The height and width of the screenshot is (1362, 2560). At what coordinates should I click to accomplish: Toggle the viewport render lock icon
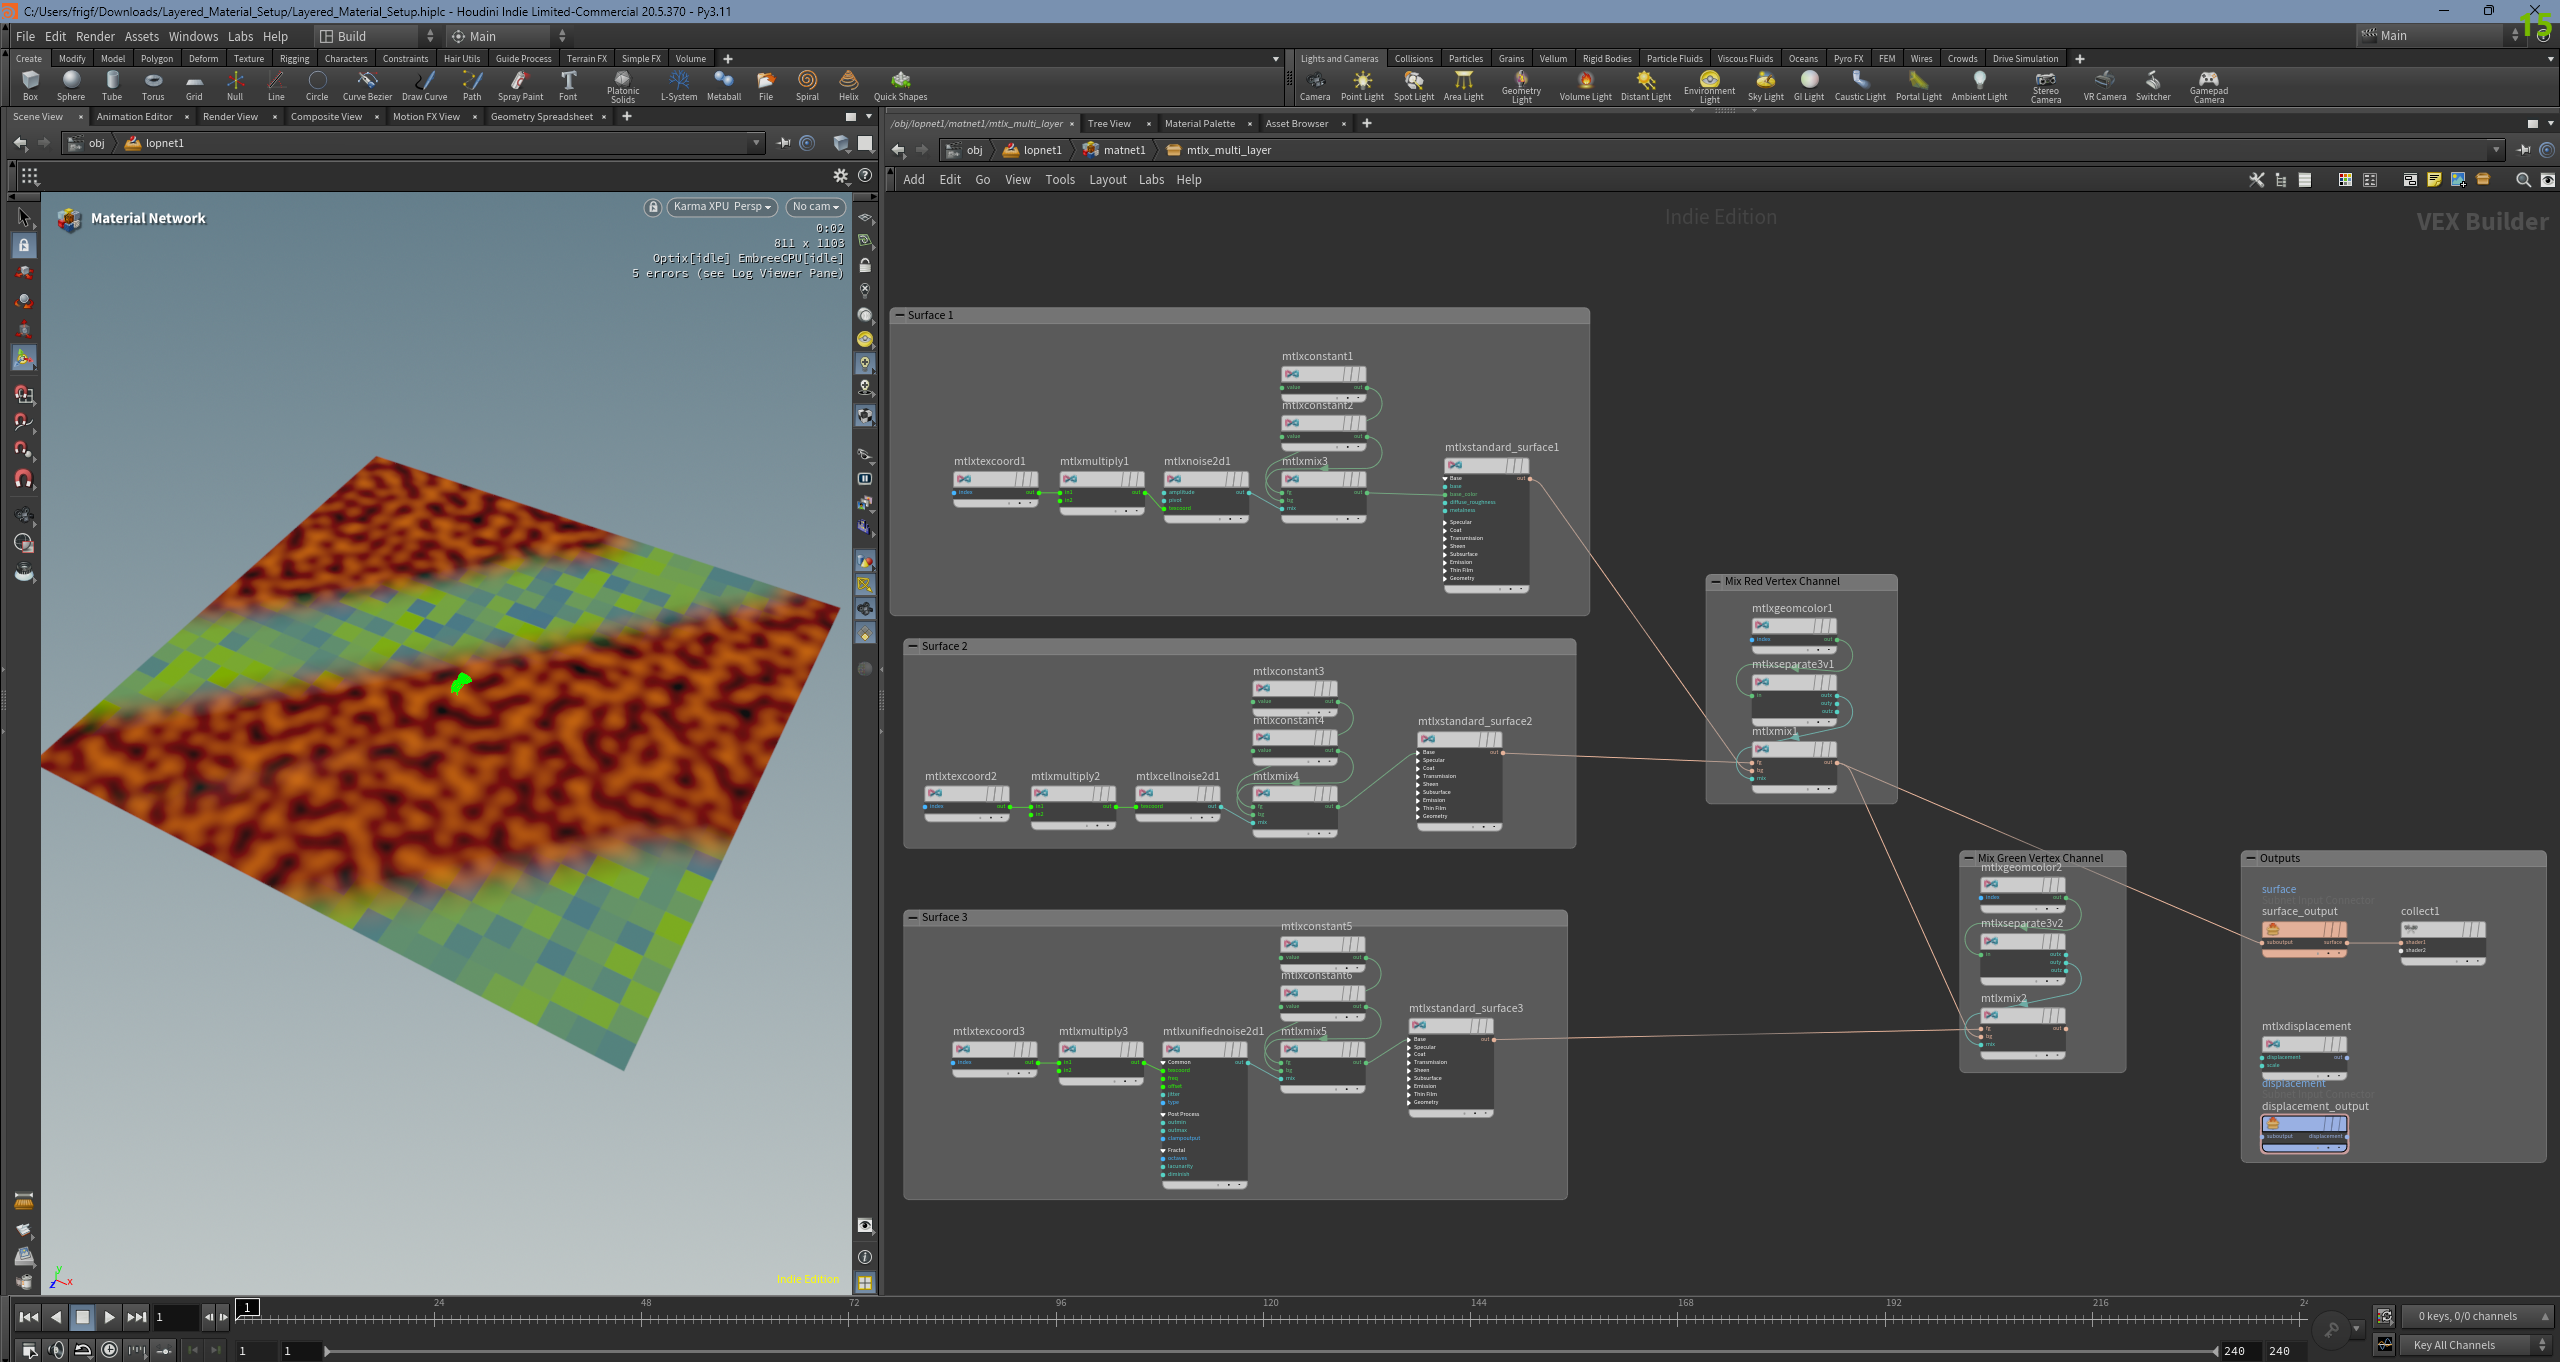(653, 207)
